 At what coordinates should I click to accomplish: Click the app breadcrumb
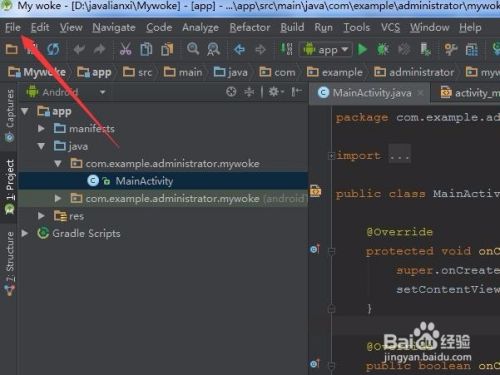[x=94, y=72]
